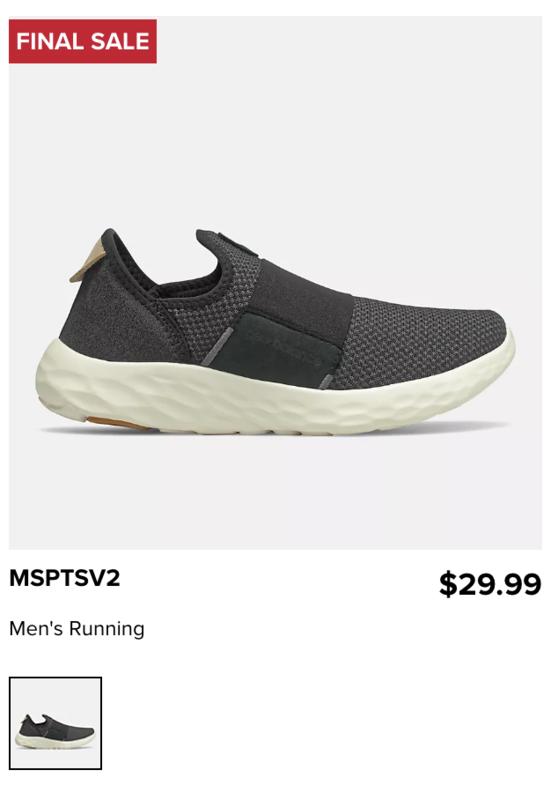The width and height of the screenshot is (551, 800).
Task: Click the small shoe inside bordered thumbnail
Action: 55,731
